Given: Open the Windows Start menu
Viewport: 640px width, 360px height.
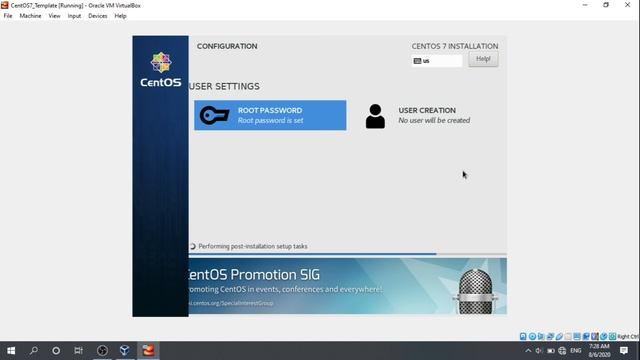Looking at the screenshot, I should pos(11,351).
